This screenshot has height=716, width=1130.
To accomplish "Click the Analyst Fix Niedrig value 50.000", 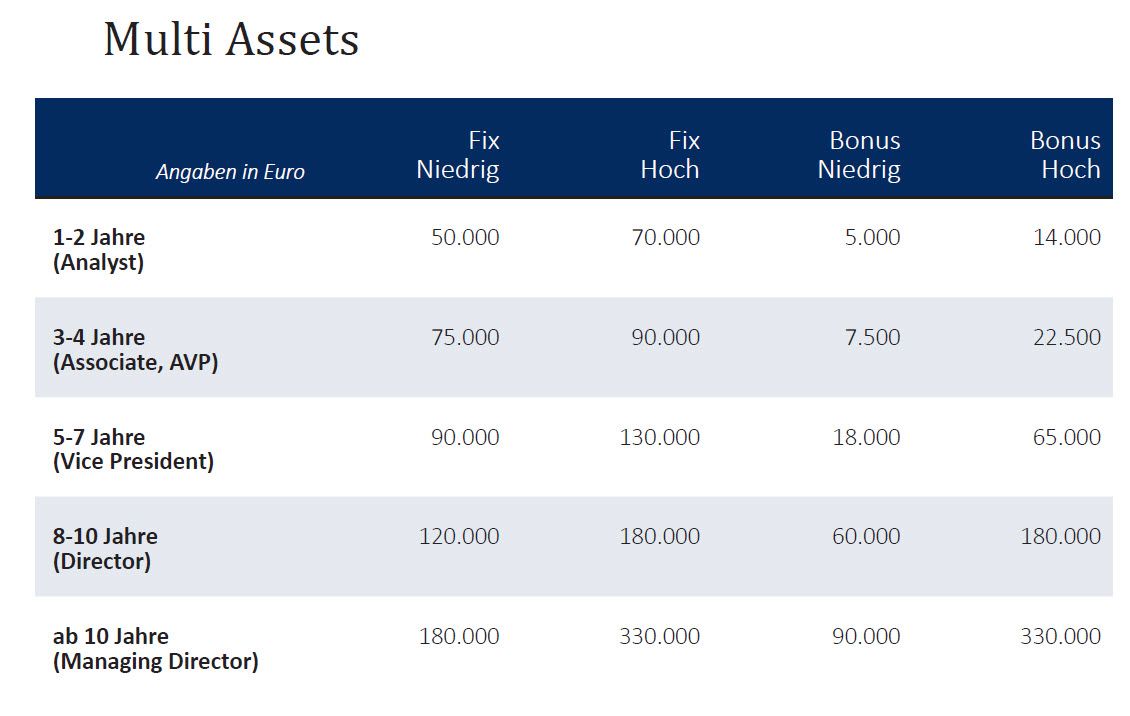I will tap(465, 238).
